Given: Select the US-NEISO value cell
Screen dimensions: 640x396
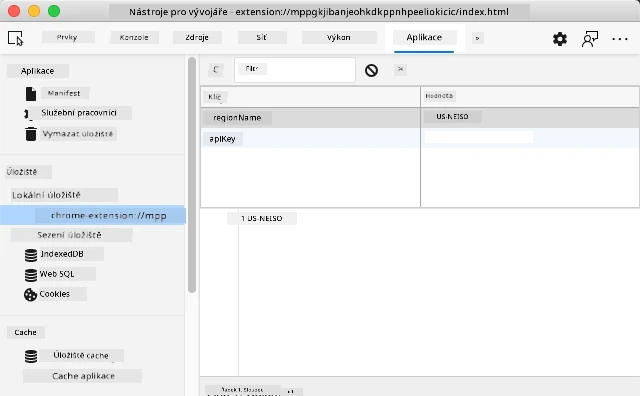Looking at the screenshot, I should coord(530,118).
